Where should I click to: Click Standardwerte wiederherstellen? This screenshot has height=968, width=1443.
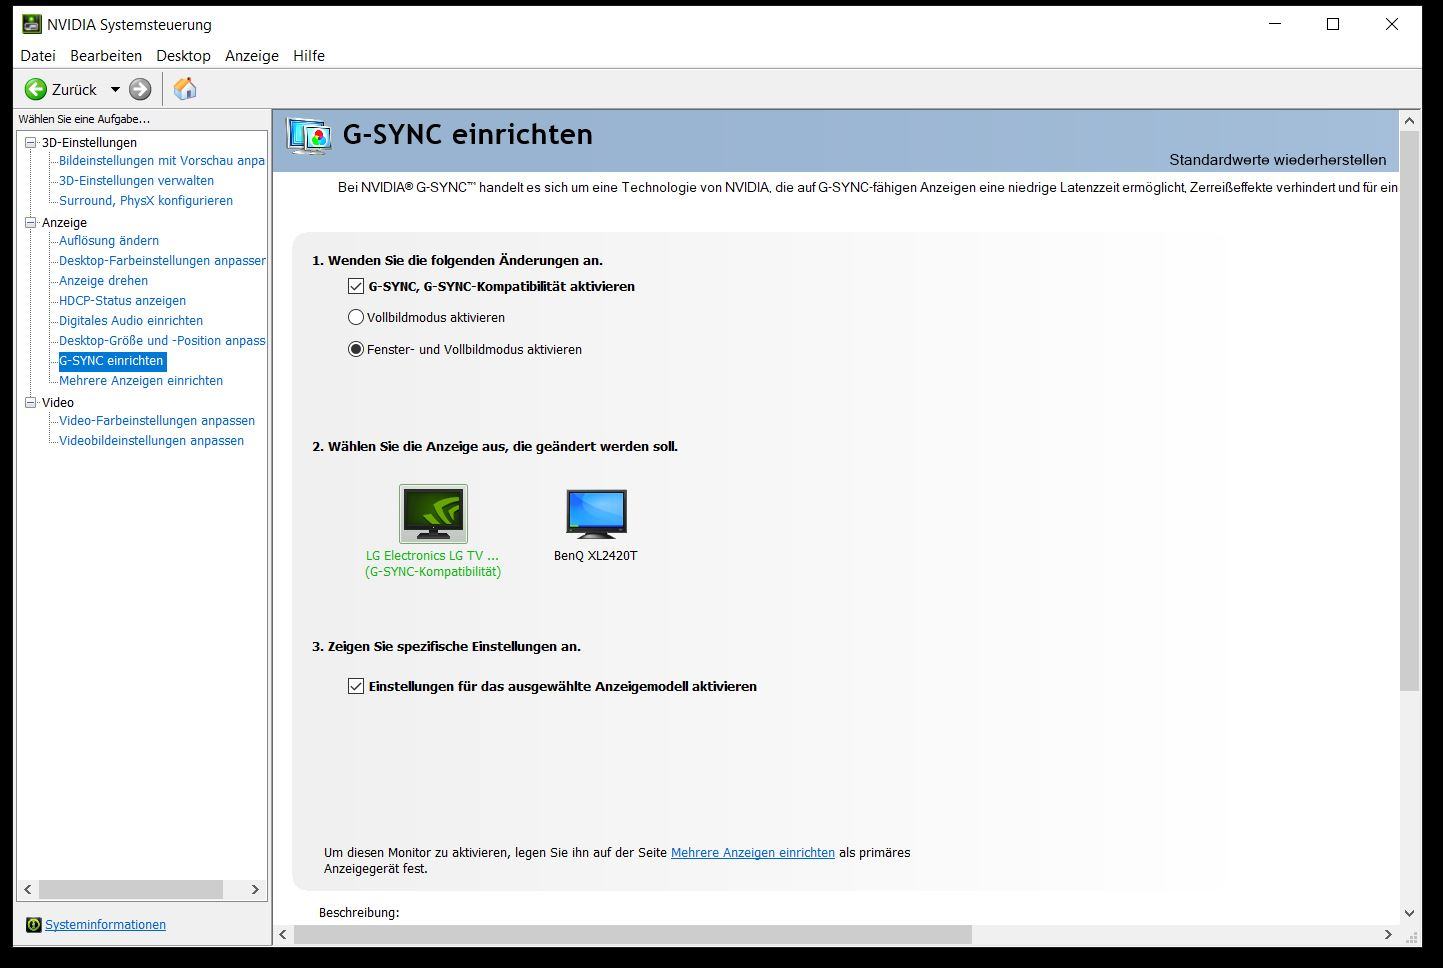(1278, 160)
